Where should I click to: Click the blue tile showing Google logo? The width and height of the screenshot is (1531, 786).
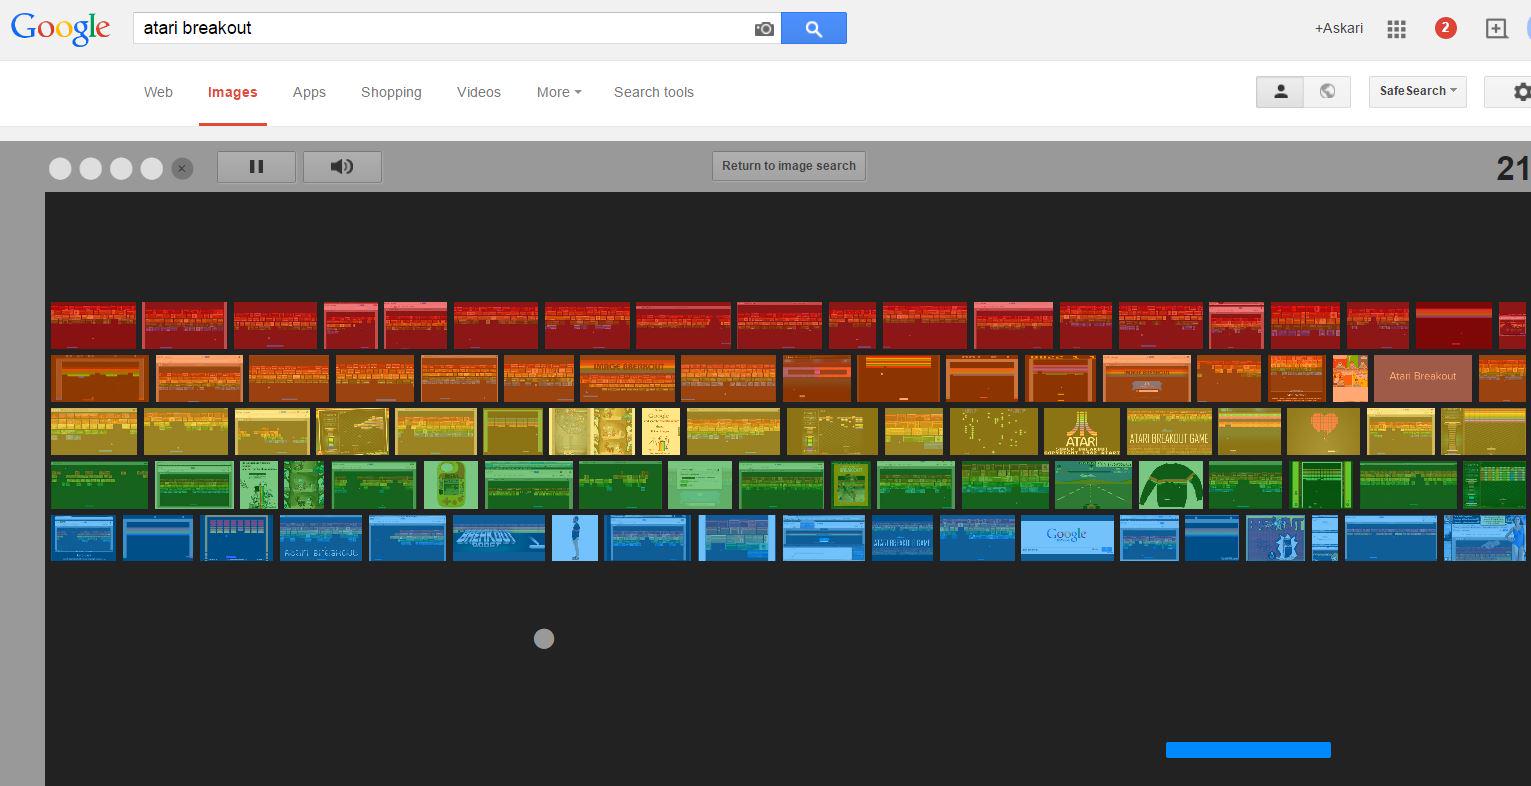point(1066,538)
